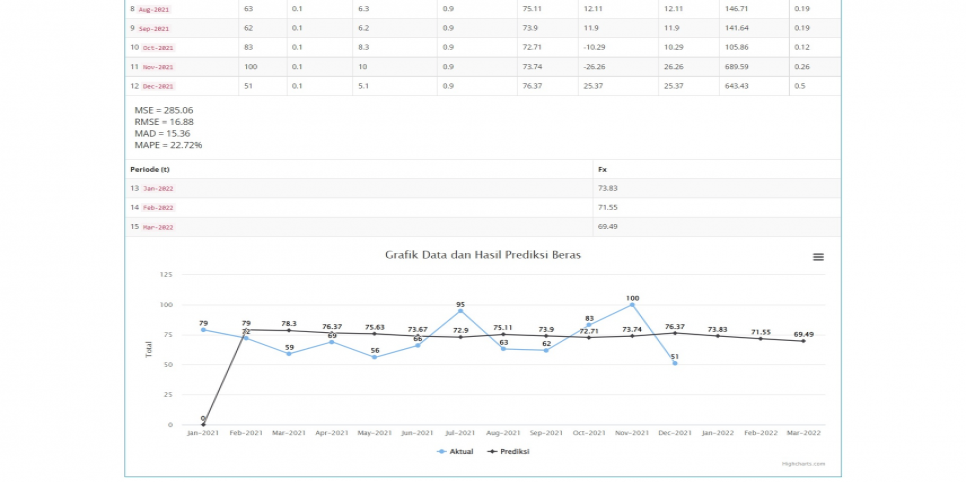Click the Periode (t) column header
This screenshot has width=966, height=482.
[150, 169]
